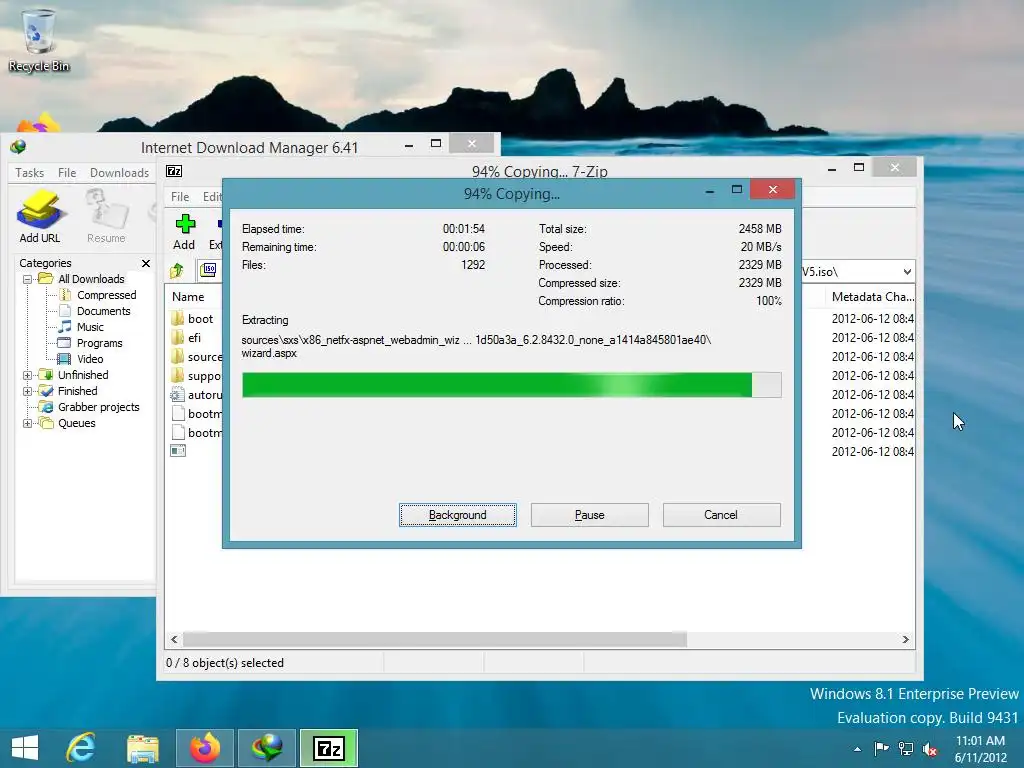
Task: Click the taskbar clock showing 11:01 AM
Action: pyautogui.click(x=980, y=749)
